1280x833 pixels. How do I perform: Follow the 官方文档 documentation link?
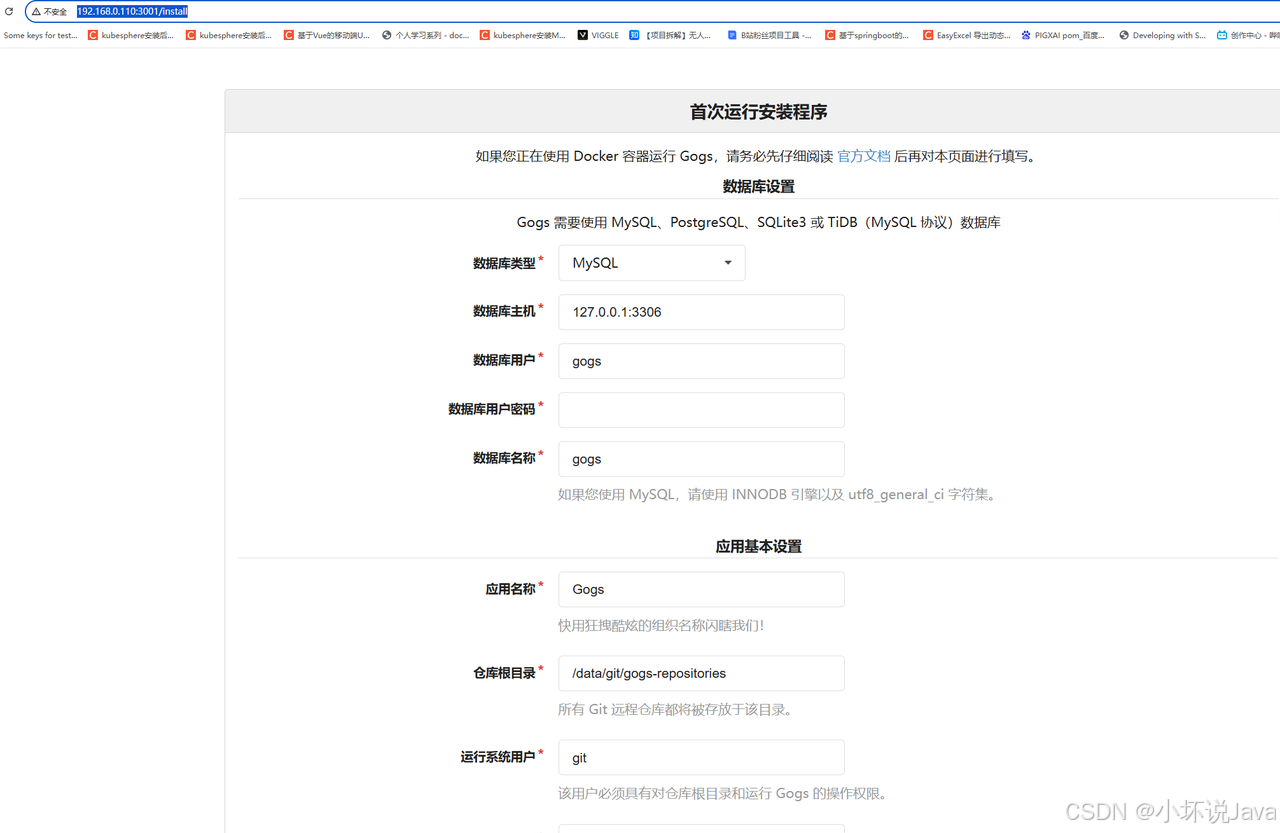click(864, 156)
